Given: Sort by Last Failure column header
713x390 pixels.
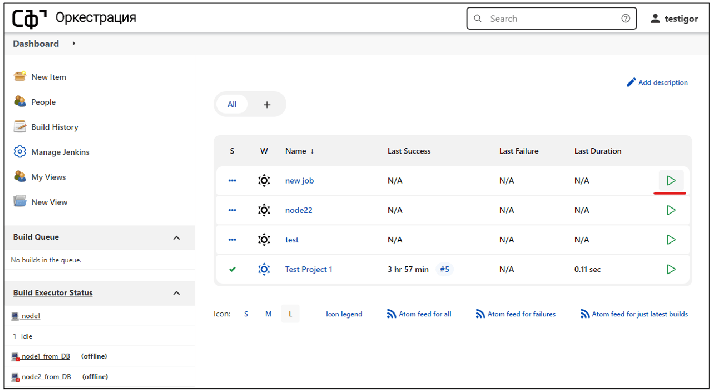Looking at the screenshot, I should click(x=519, y=151).
